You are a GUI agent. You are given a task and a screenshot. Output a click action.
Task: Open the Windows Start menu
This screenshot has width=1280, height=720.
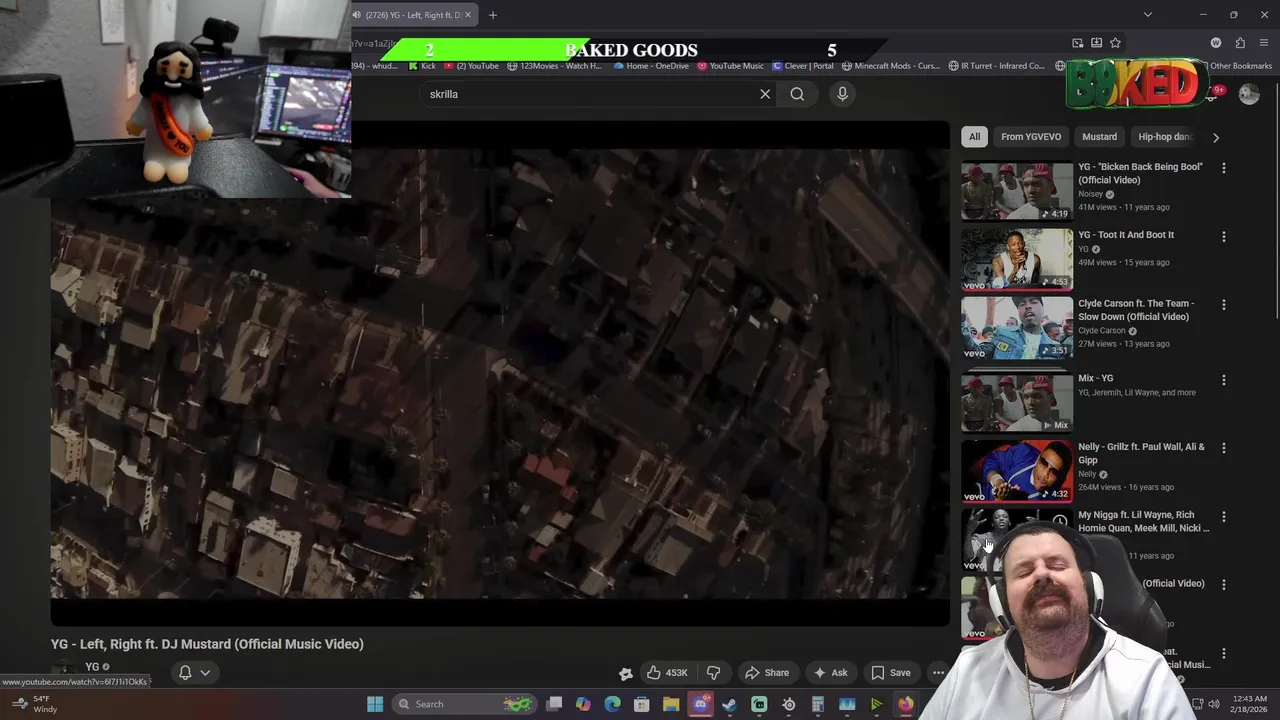coord(375,704)
